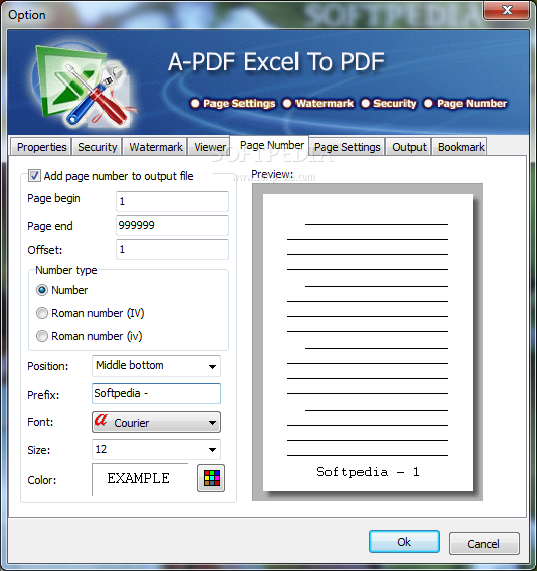Click the red font 'a' icon
Viewport: 537px width, 571px height.
pyautogui.click(x=101, y=421)
